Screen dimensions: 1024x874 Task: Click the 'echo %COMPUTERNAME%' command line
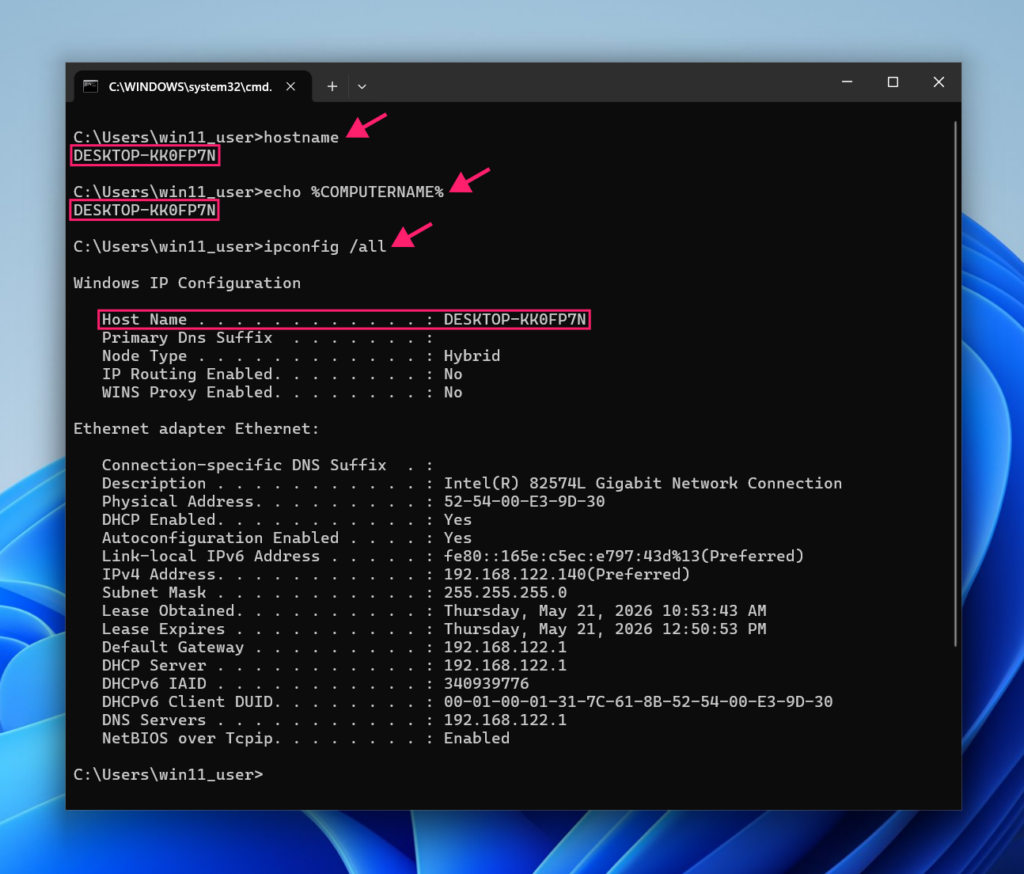[x=258, y=192]
